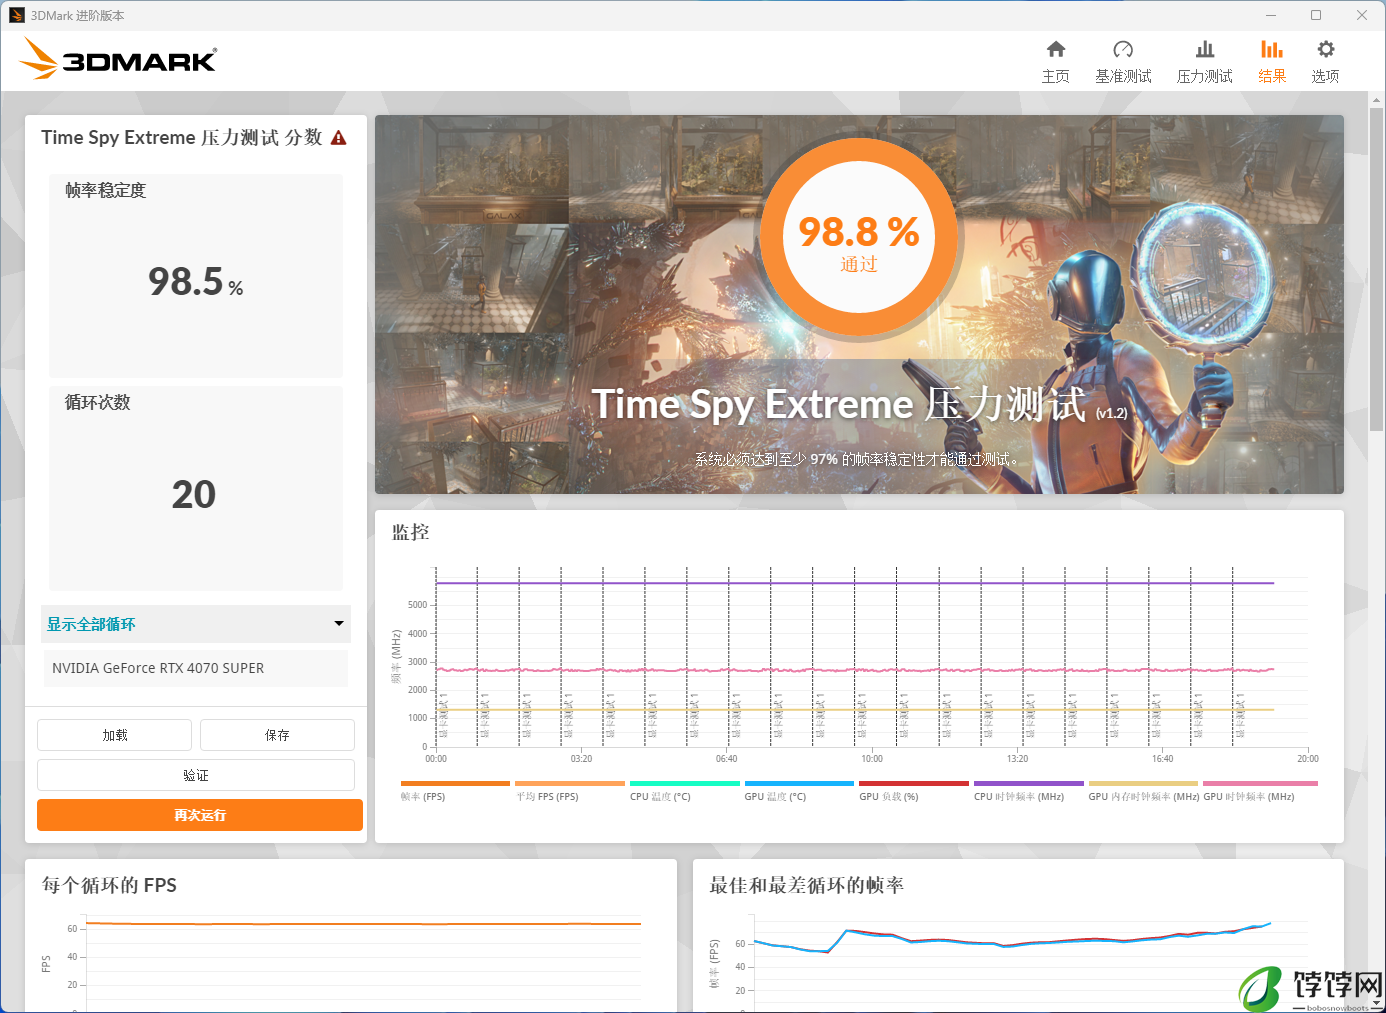Click the purple CPU clock line in monitoring chart
The image size is (1386, 1013).
855,583
